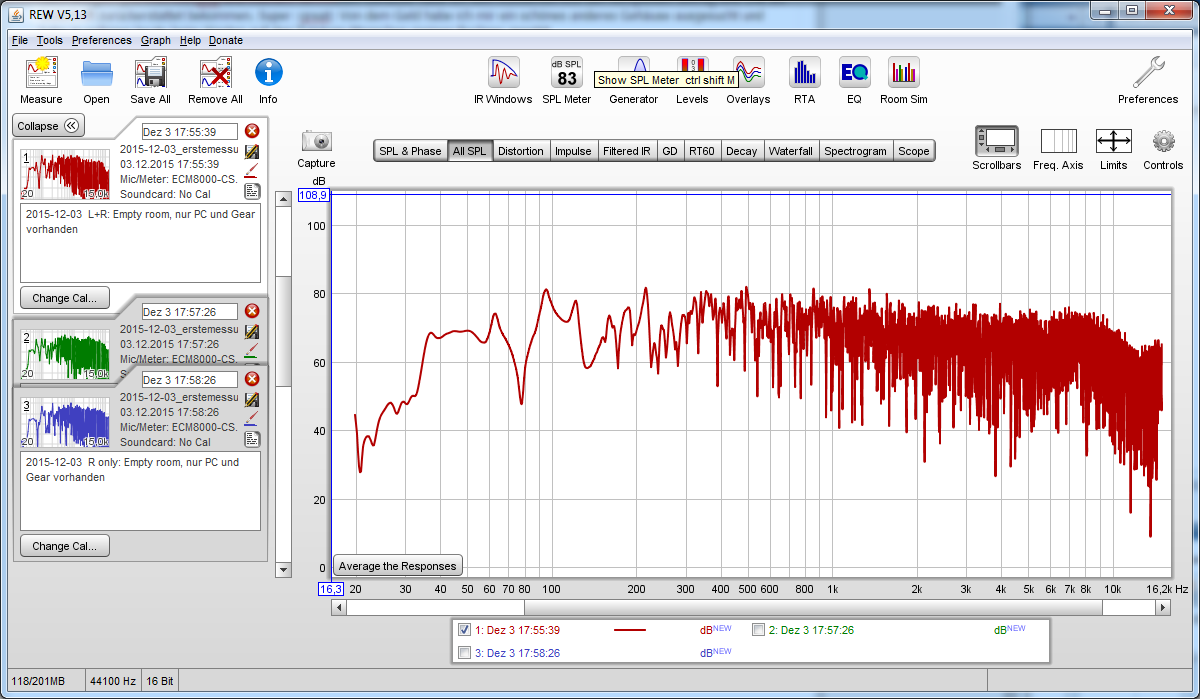Open the Preferences menu
Image resolution: width=1200 pixels, height=699 pixels.
coord(101,40)
